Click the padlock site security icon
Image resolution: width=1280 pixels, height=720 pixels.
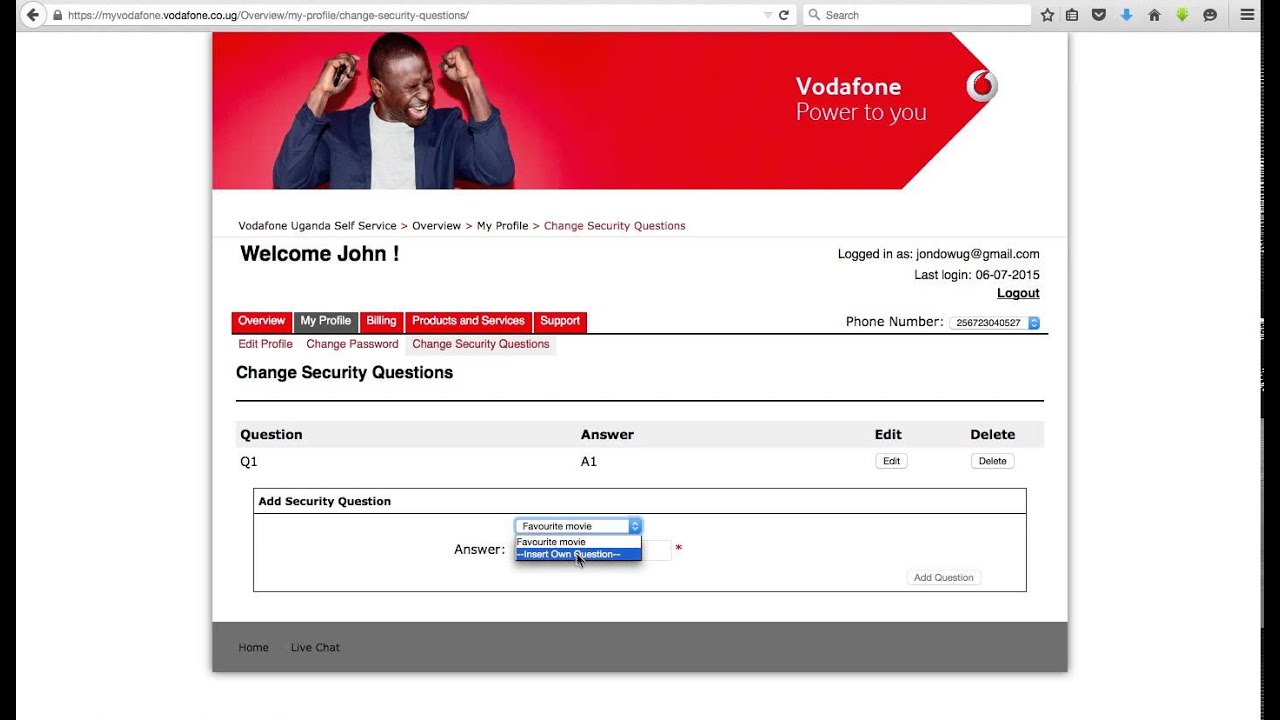click(57, 15)
